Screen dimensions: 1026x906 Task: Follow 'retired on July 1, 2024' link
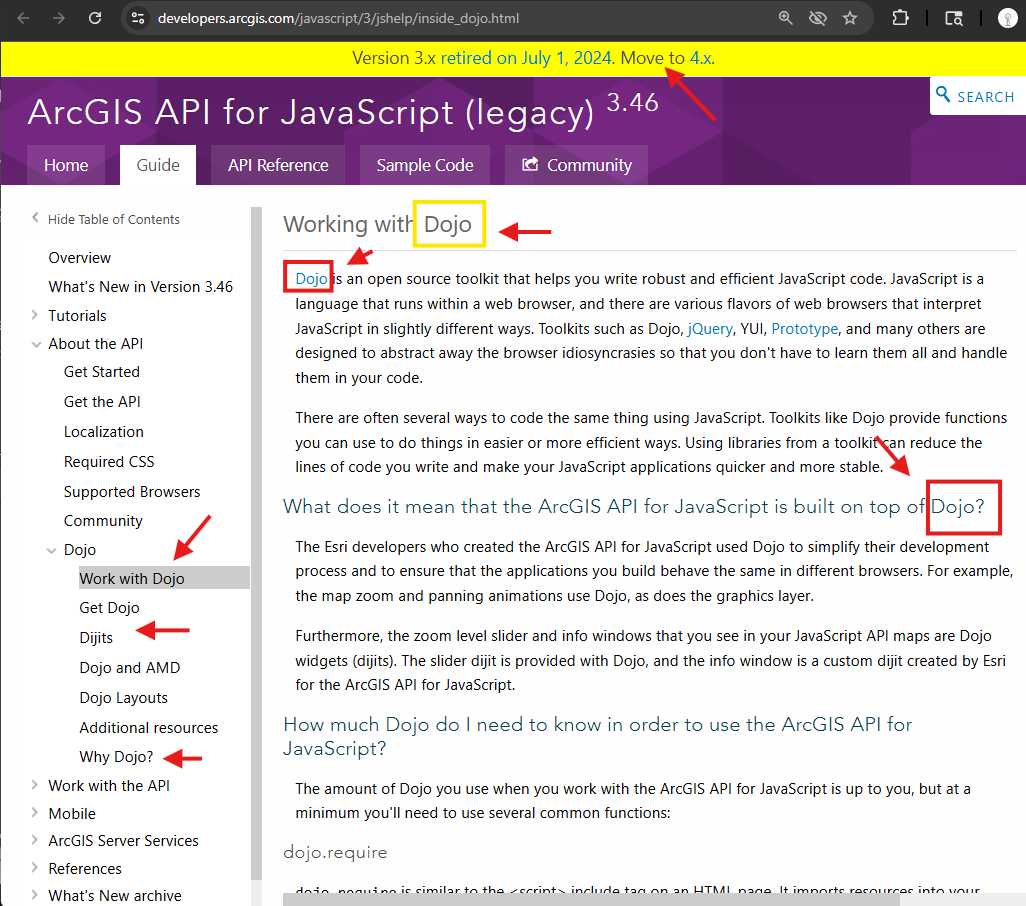[x=526, y=58]
